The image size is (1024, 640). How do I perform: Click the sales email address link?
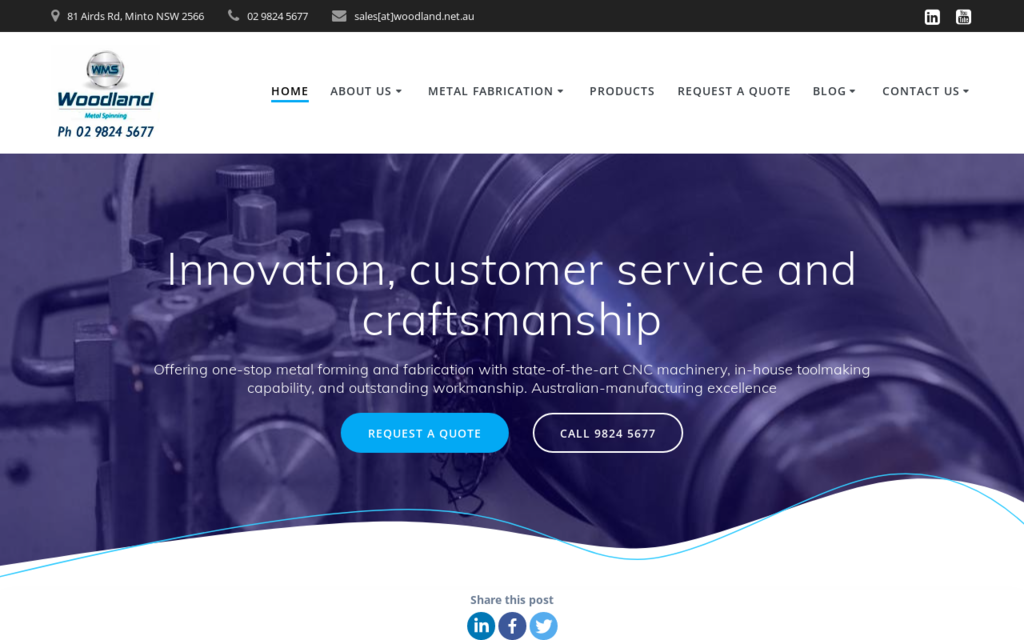pos(414,16)
